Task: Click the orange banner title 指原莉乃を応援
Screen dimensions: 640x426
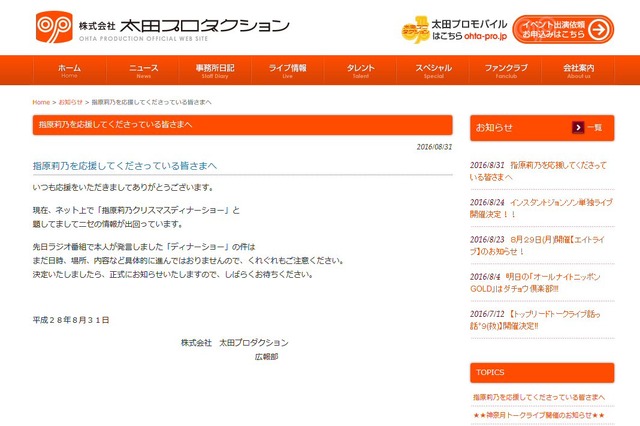Action: 115,124
